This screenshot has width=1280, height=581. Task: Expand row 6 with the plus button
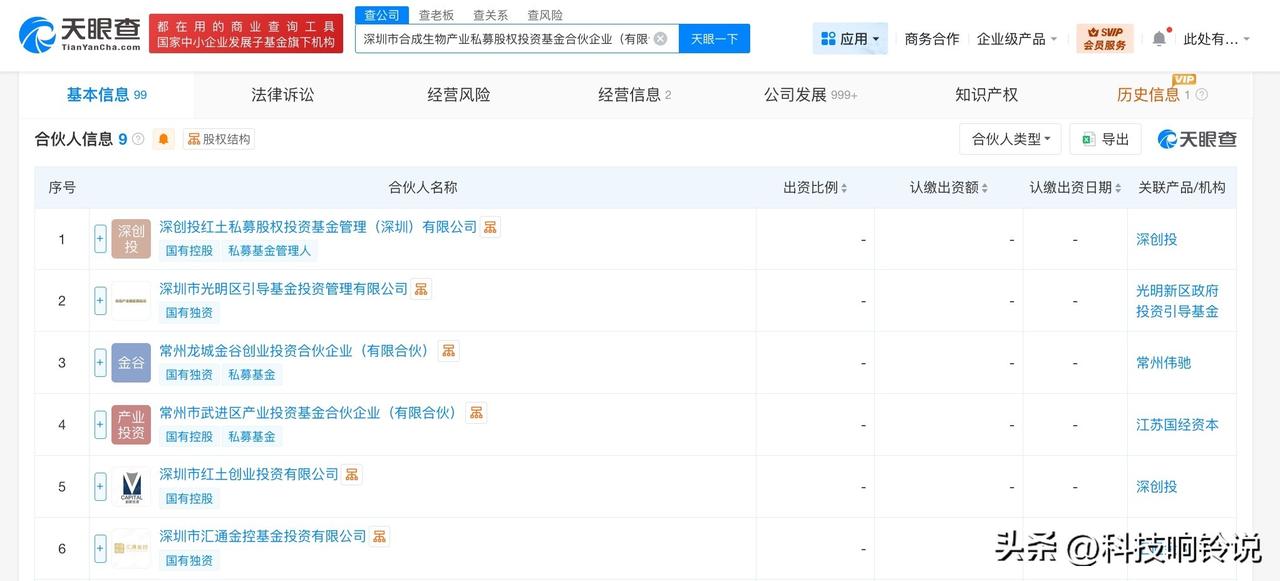coord(100,548)
